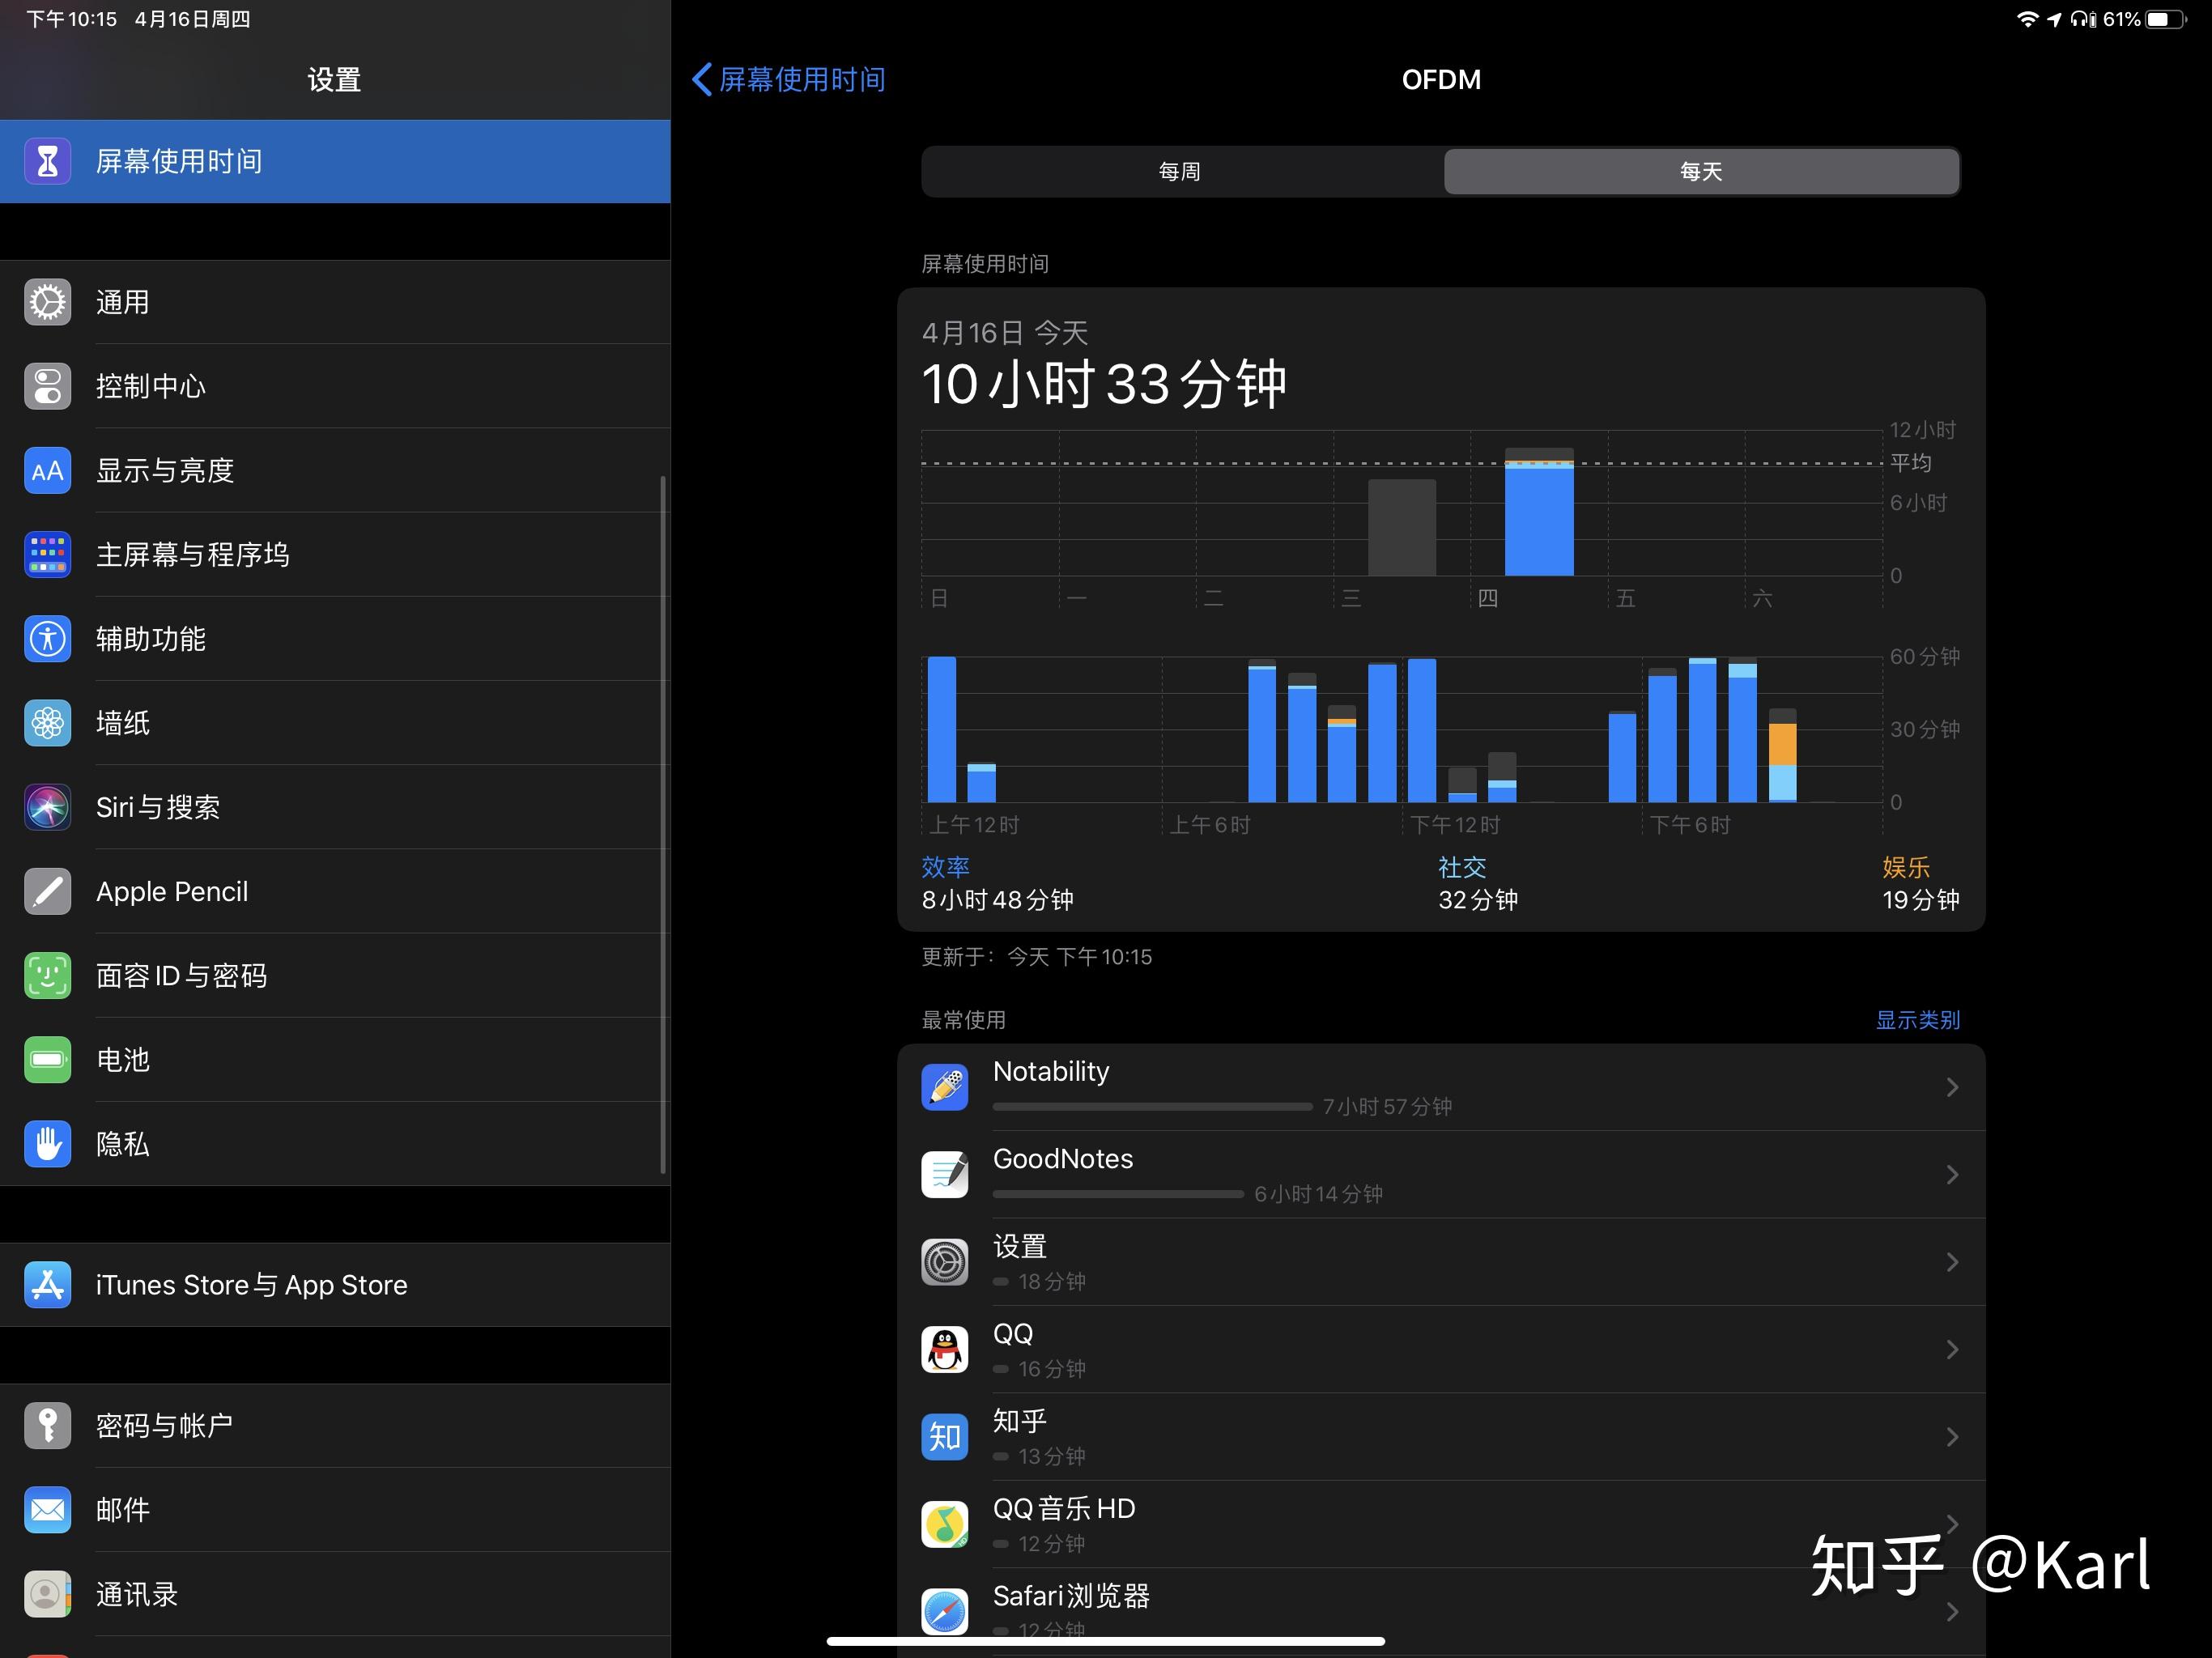Screen dimensions: 2212x1658
Task: Open Apple Pencil settings
Action: (x=335, y=891)
